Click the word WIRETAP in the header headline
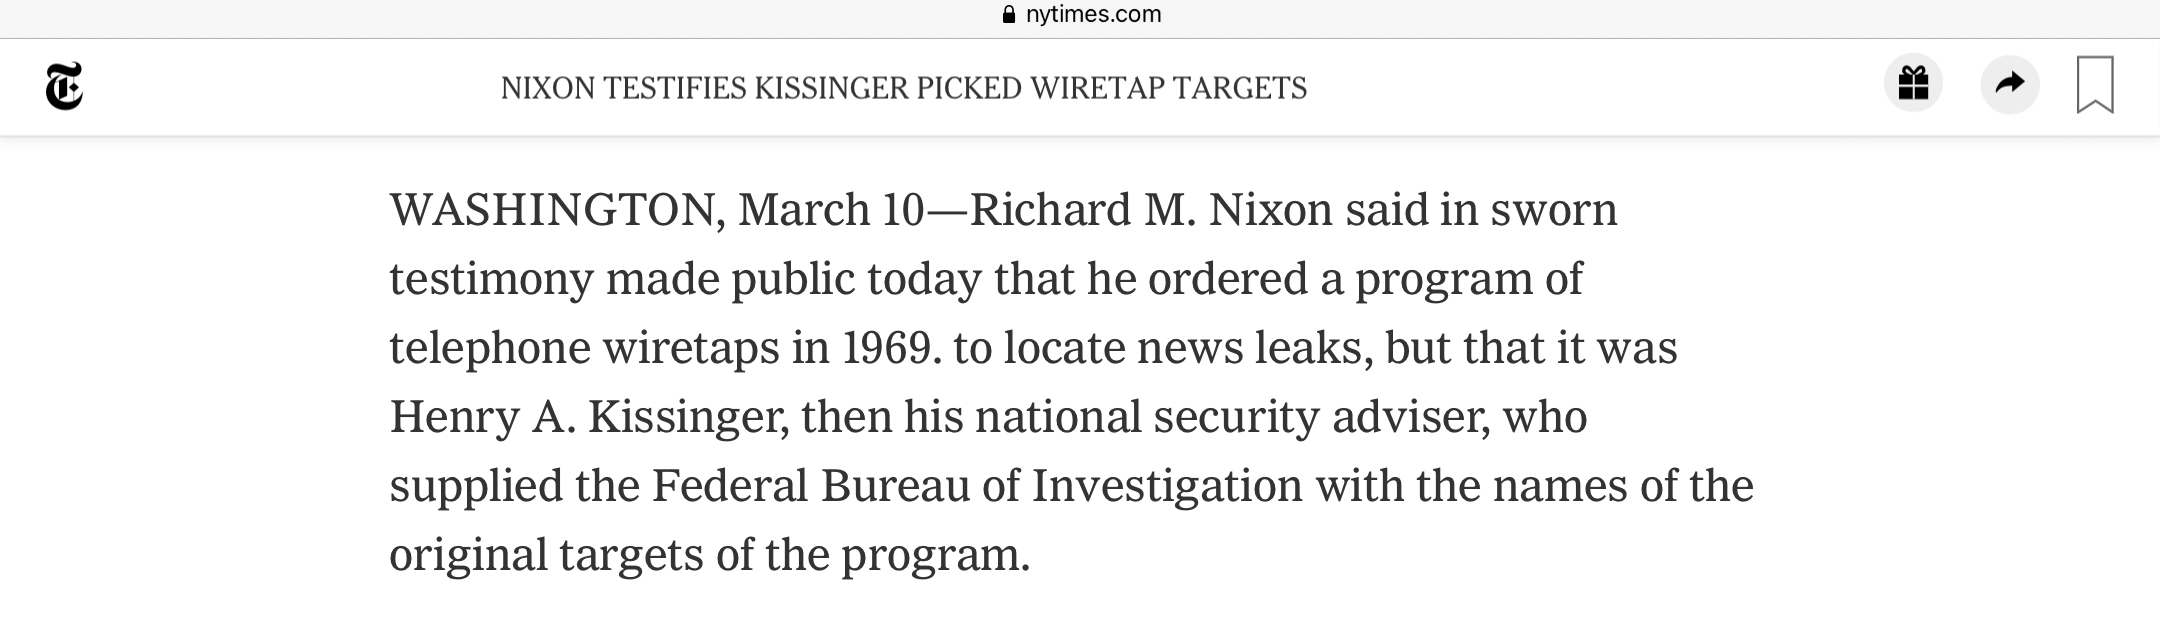This screenshot has height=622, width=2160. click(x=1097, y=89)
